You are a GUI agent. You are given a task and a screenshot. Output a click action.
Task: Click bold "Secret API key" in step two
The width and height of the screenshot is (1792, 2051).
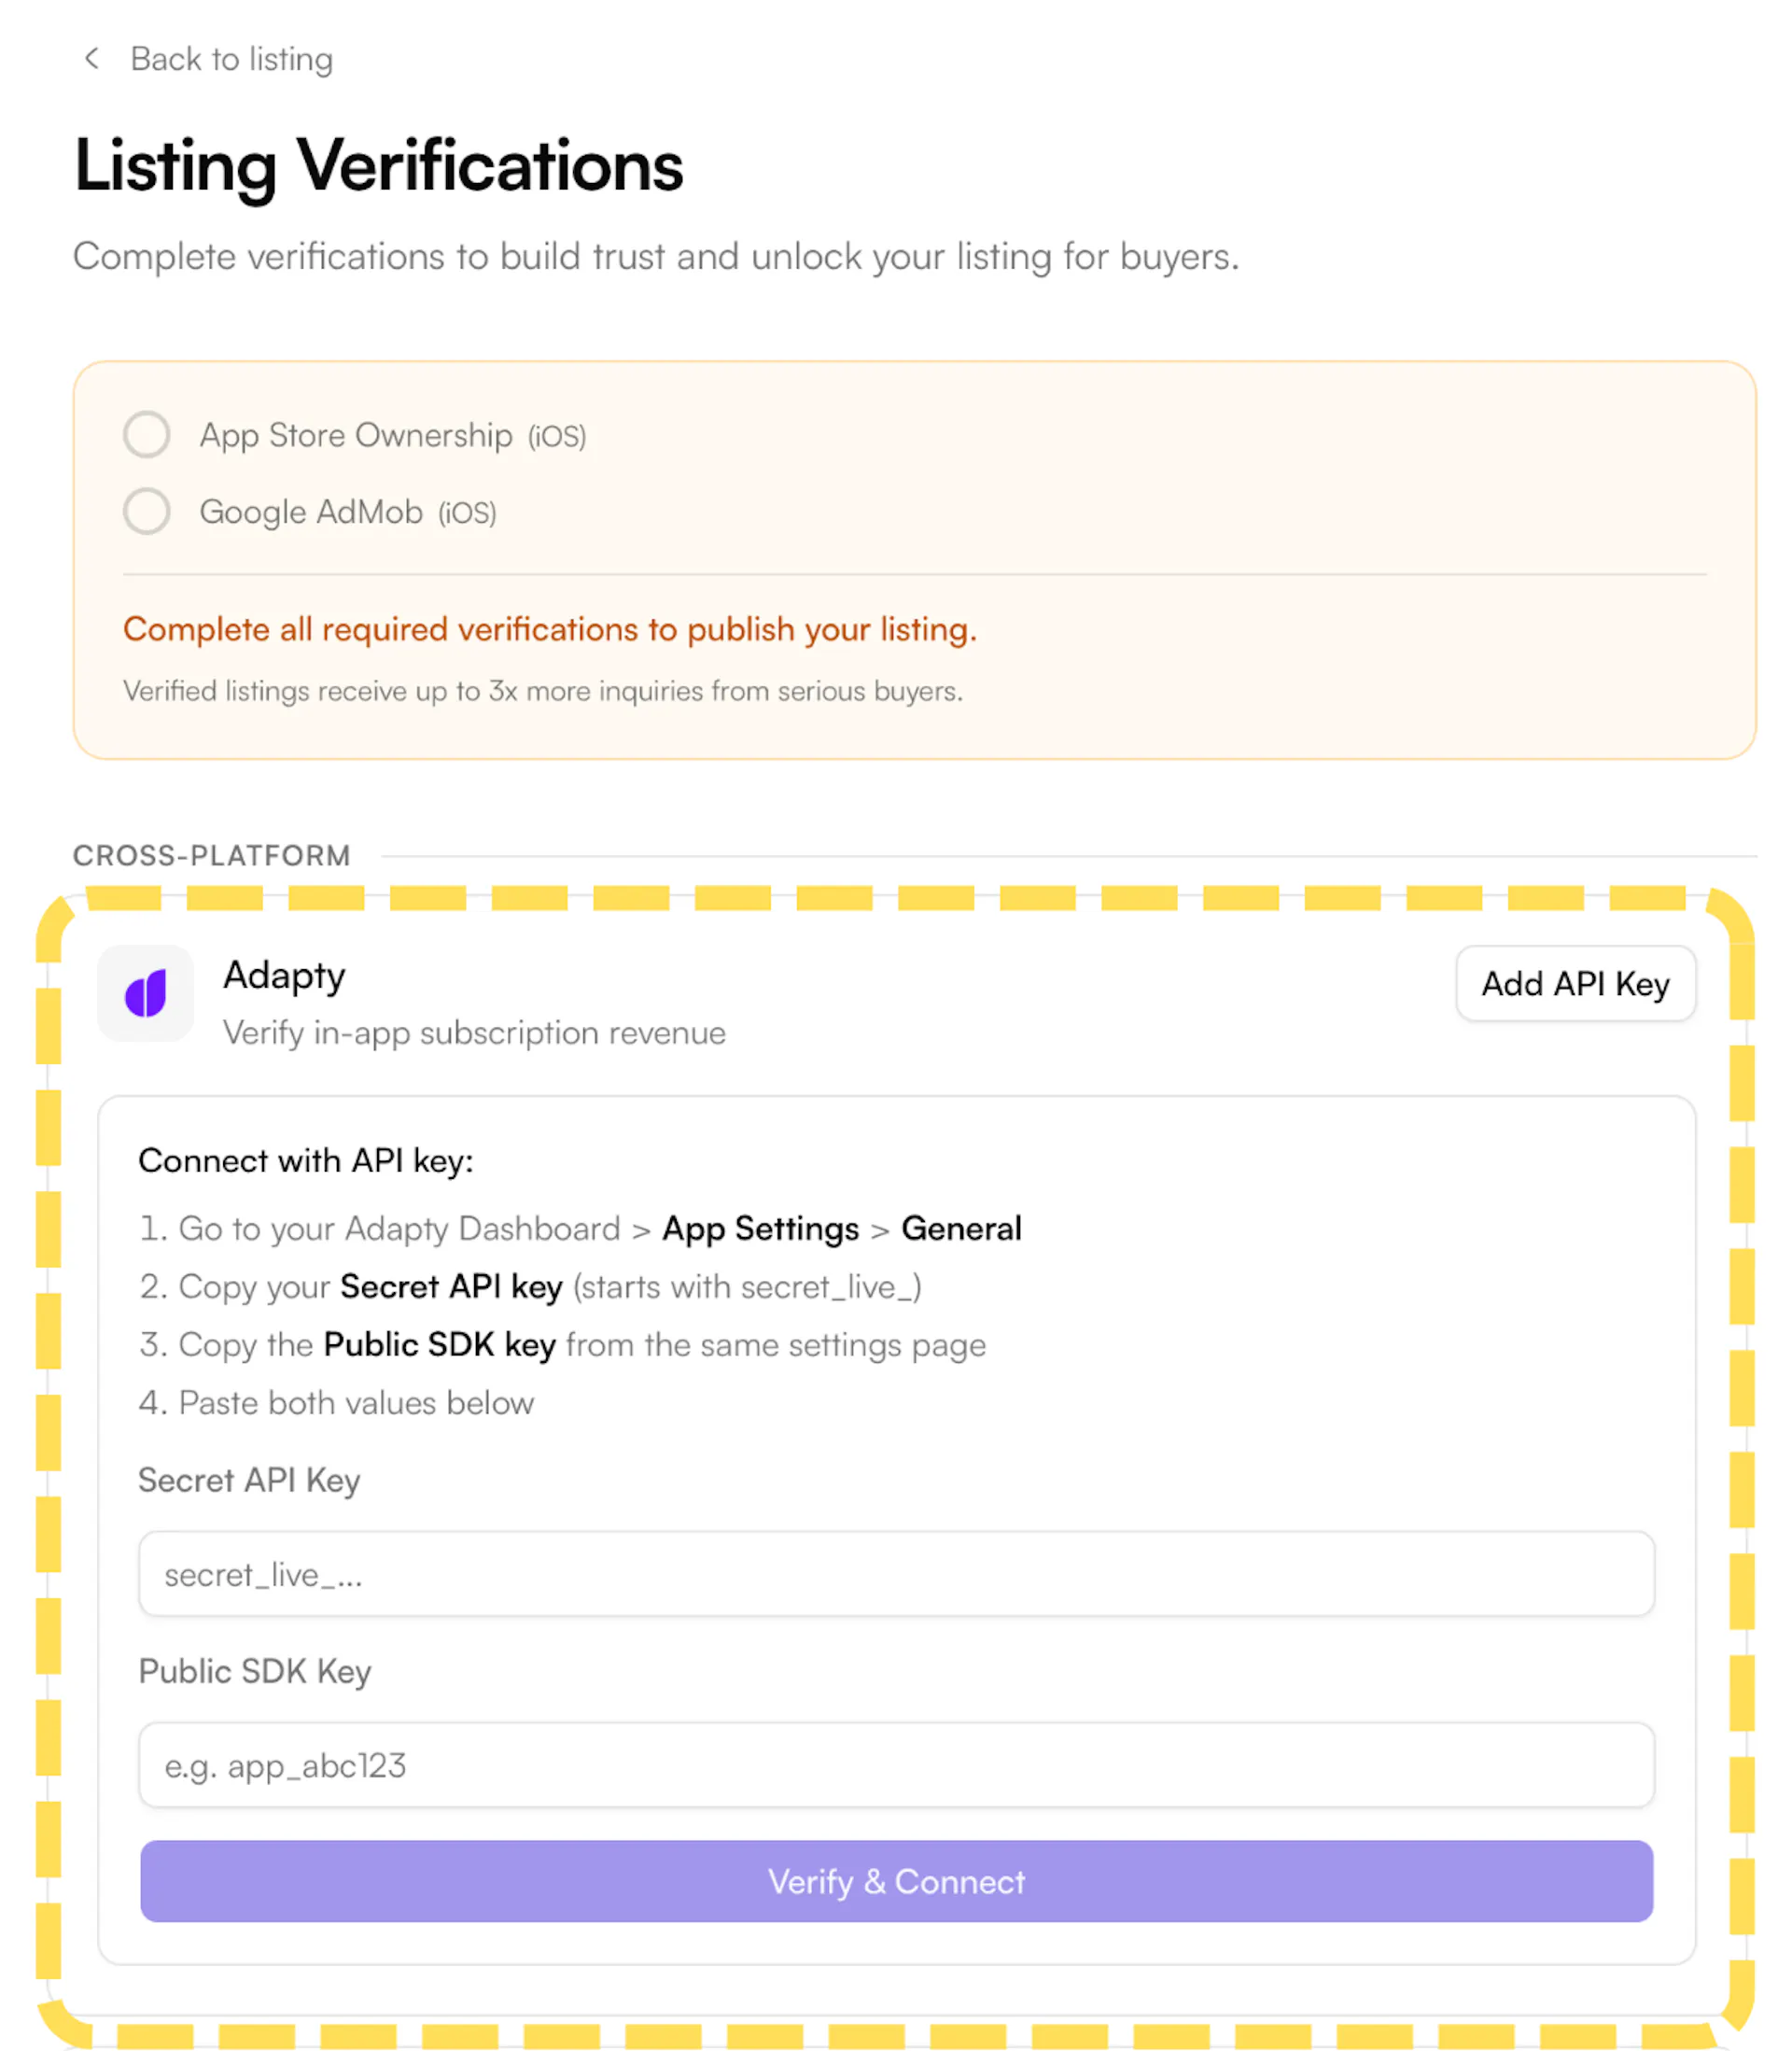451,1287
